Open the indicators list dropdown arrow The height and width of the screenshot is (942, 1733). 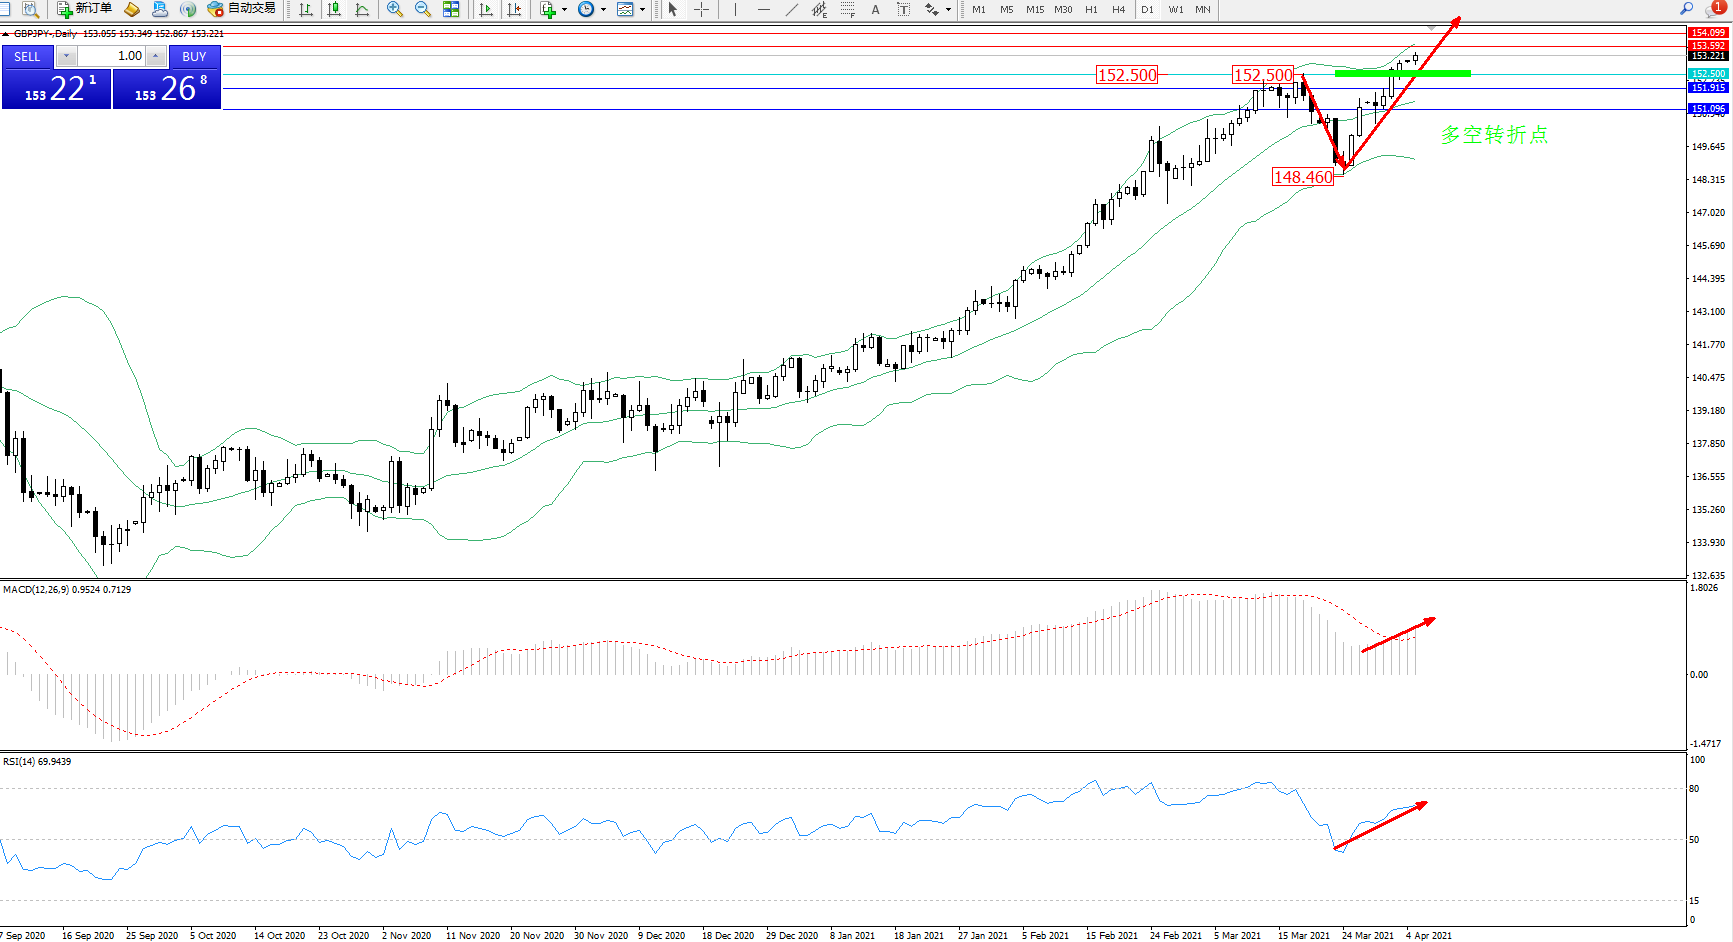coord(564,10)
